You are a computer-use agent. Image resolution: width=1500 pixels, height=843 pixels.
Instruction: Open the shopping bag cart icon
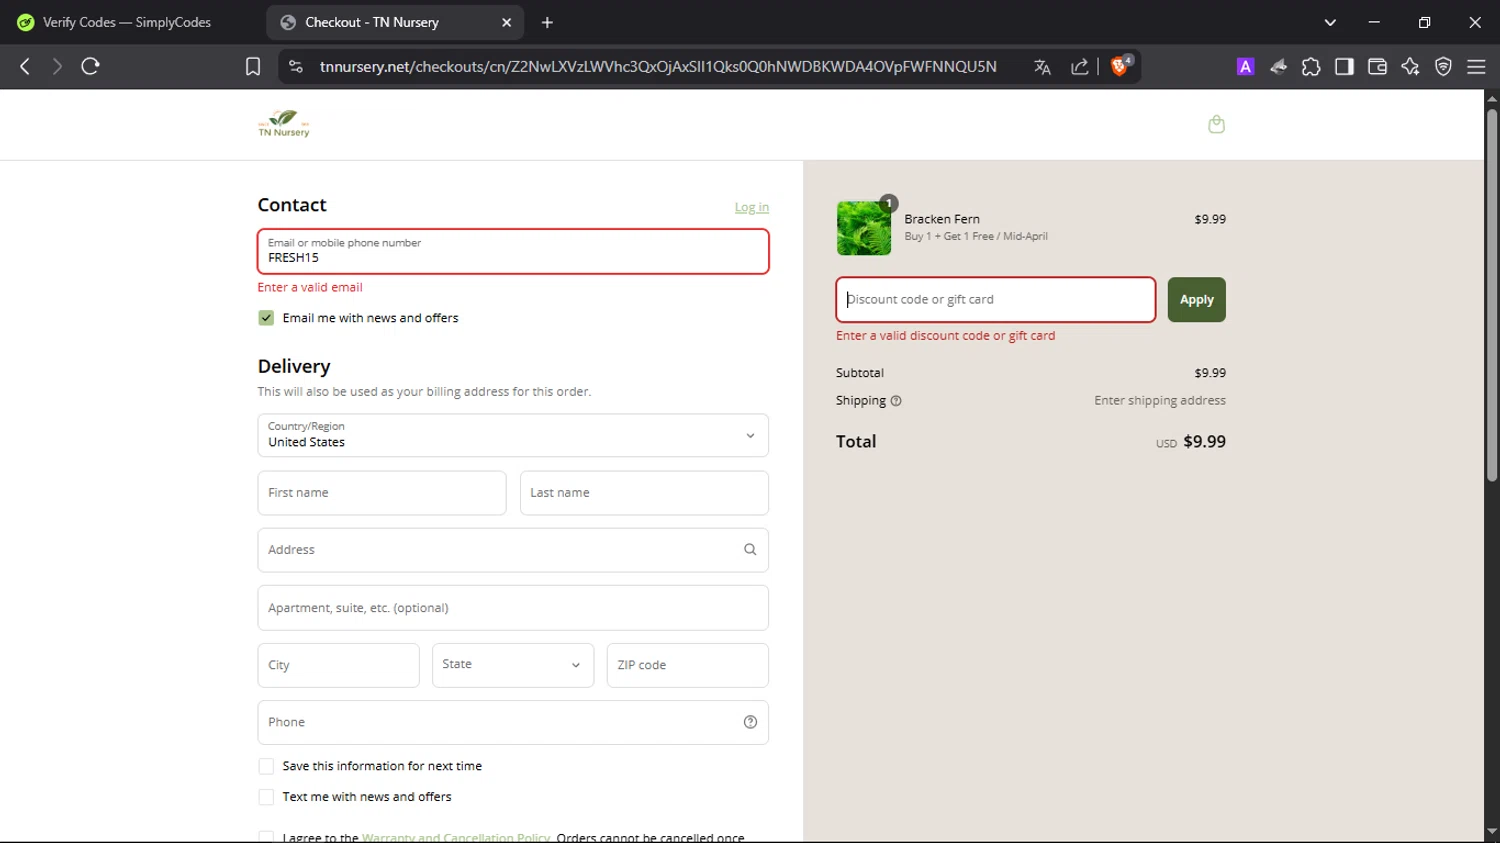pos(1216,124)
